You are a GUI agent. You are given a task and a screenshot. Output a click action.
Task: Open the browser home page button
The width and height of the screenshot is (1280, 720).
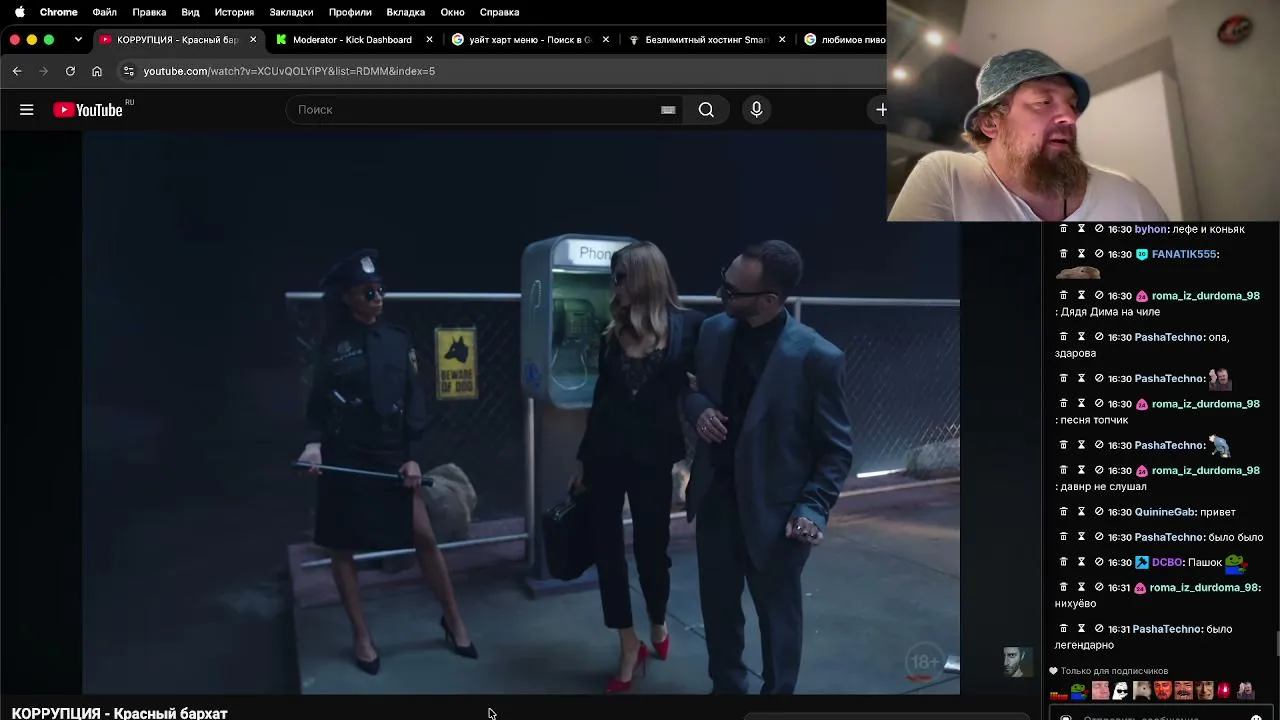(x=97, y=71)
